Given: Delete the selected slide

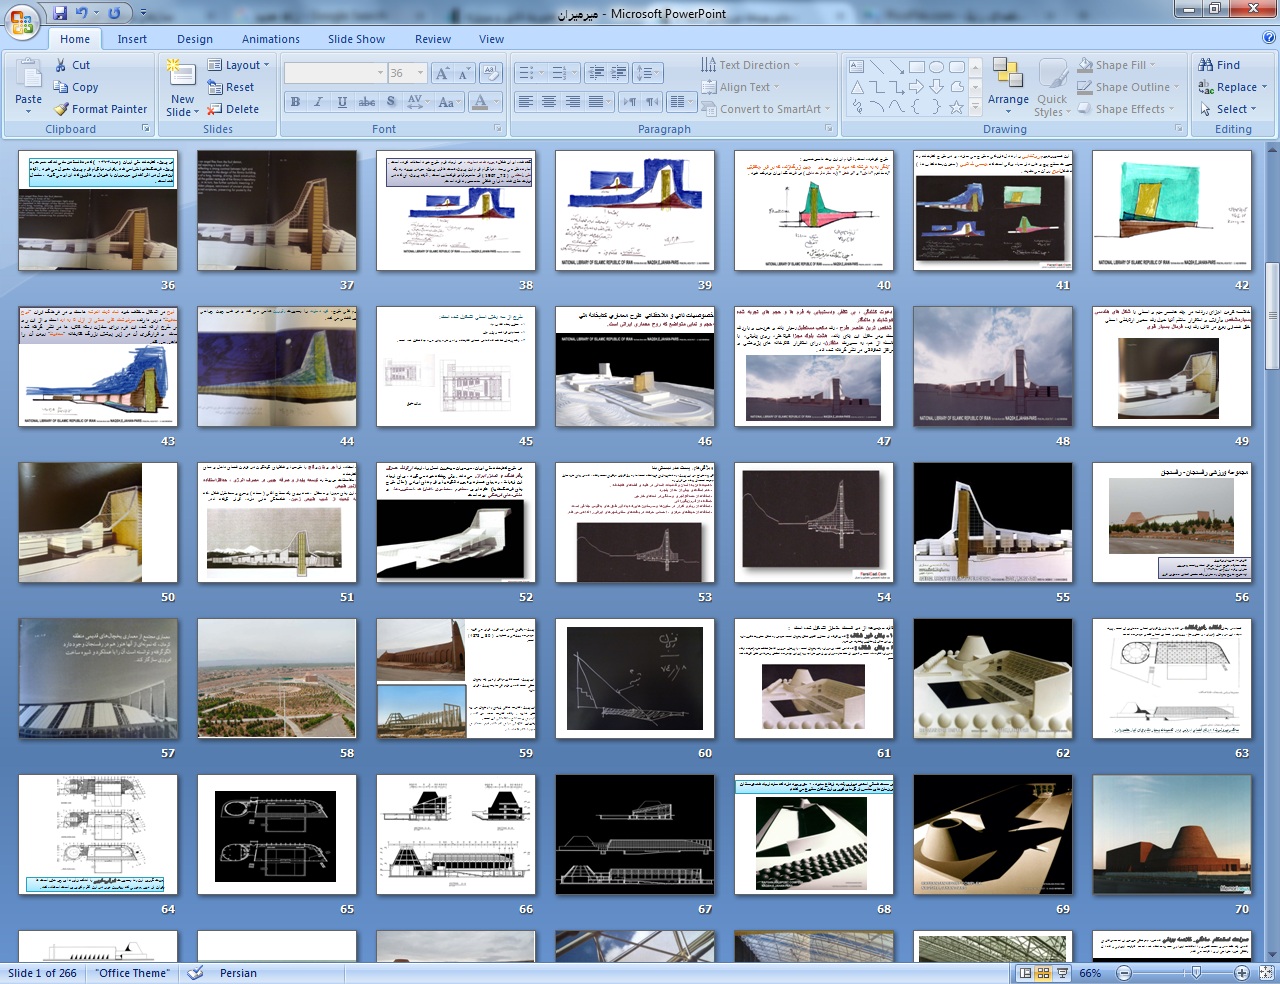Looking at the screenshot, I should coord(233,109).
